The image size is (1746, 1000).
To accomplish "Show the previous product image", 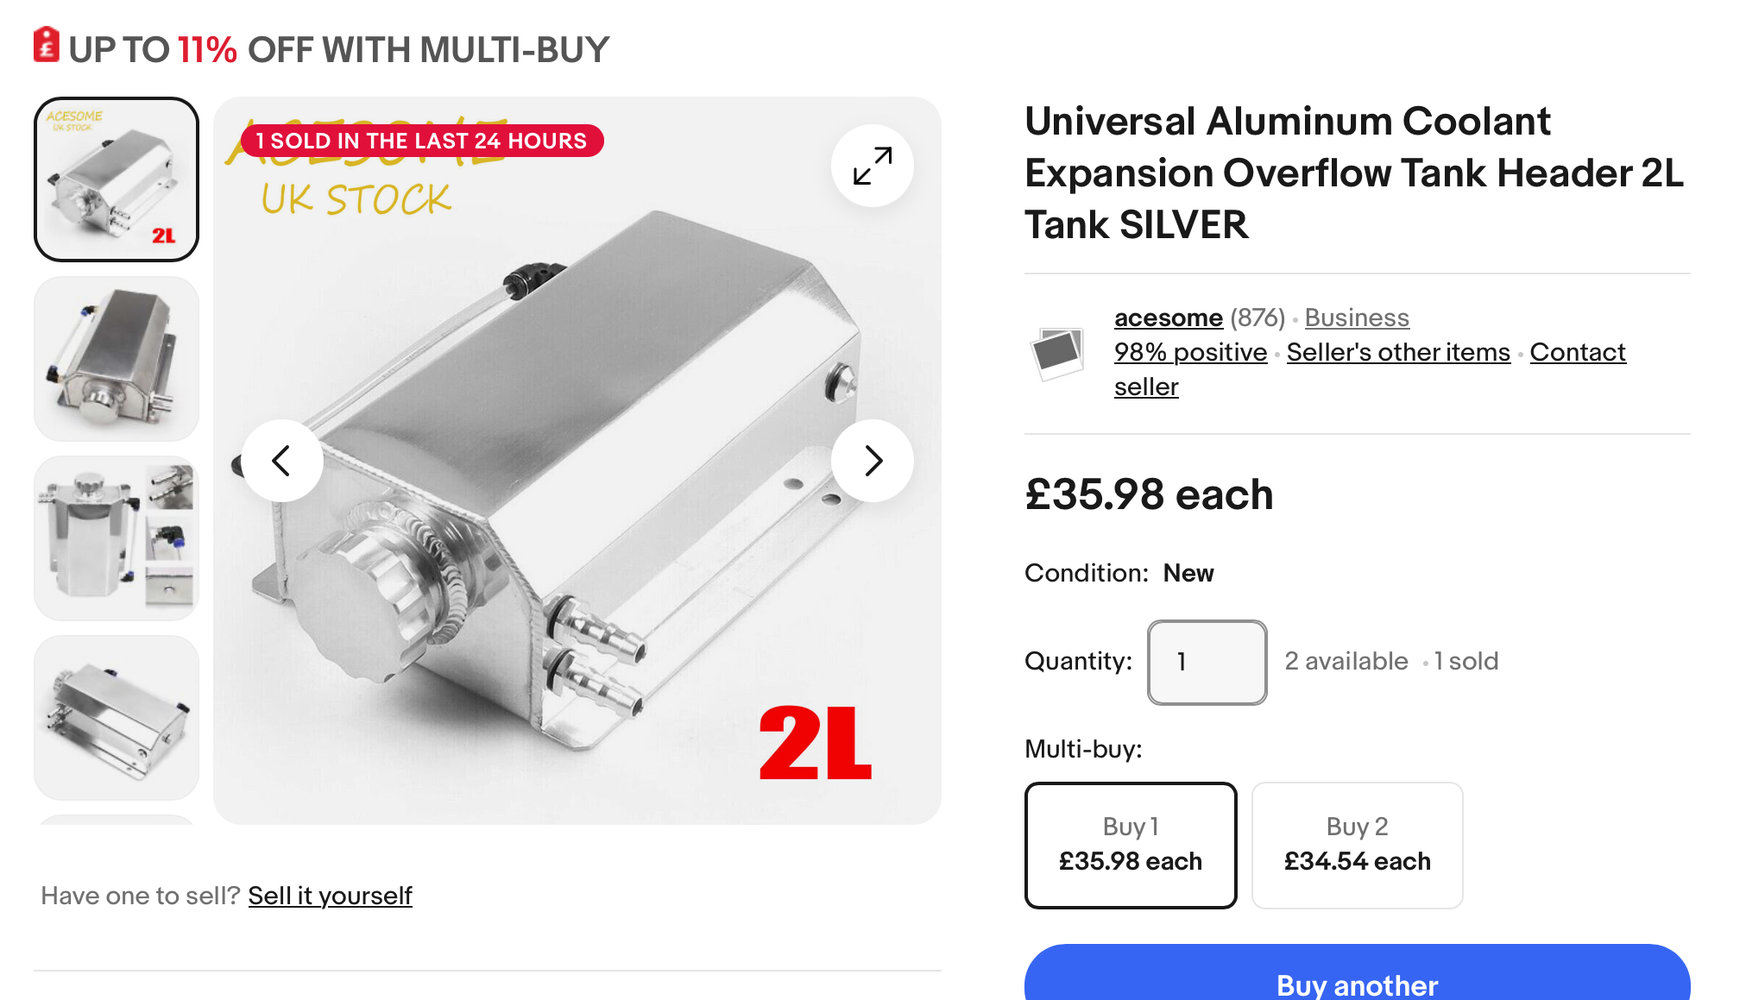I will point(282,461).
